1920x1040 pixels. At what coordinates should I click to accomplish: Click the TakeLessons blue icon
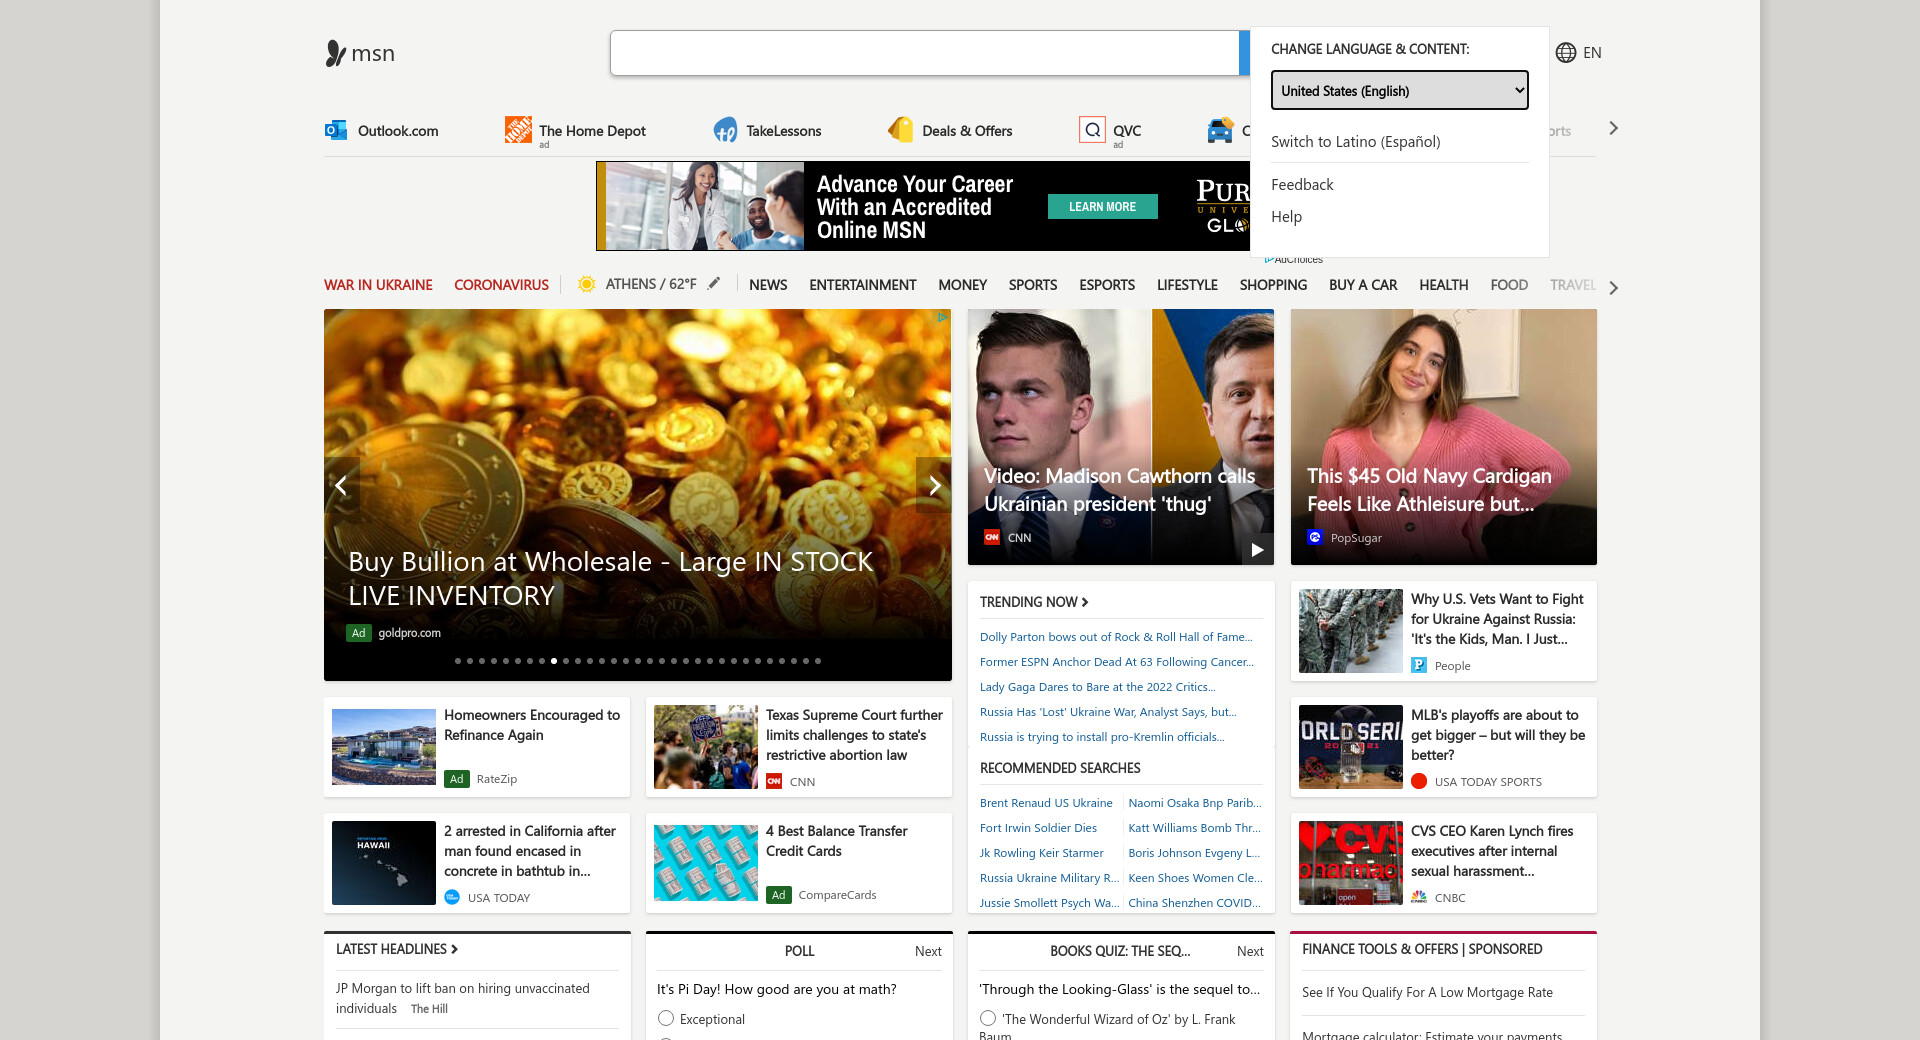[725, 130]
